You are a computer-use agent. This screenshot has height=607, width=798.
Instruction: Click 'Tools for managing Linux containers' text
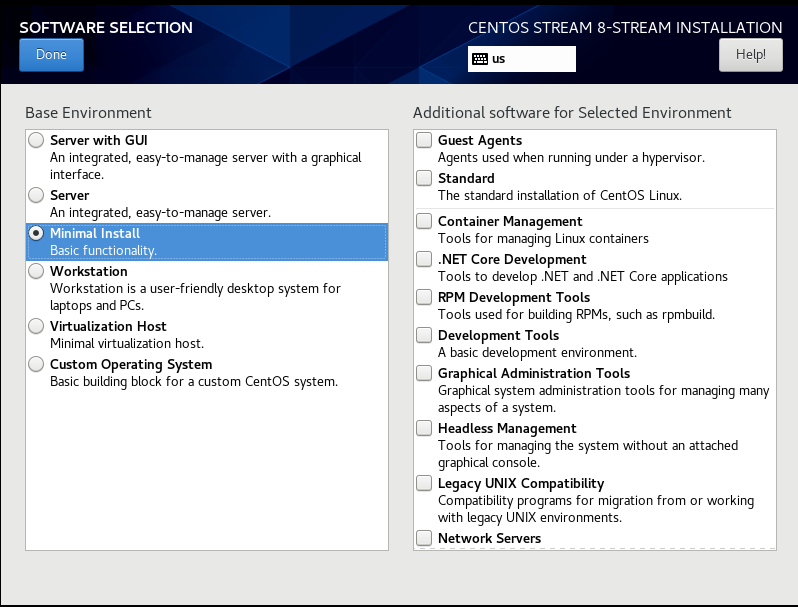click(544, 239)
